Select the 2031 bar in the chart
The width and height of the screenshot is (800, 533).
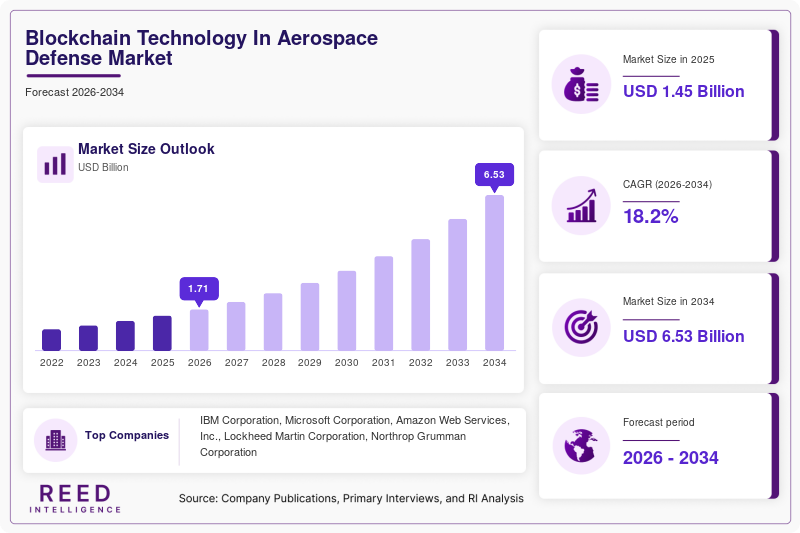point(384,303)
